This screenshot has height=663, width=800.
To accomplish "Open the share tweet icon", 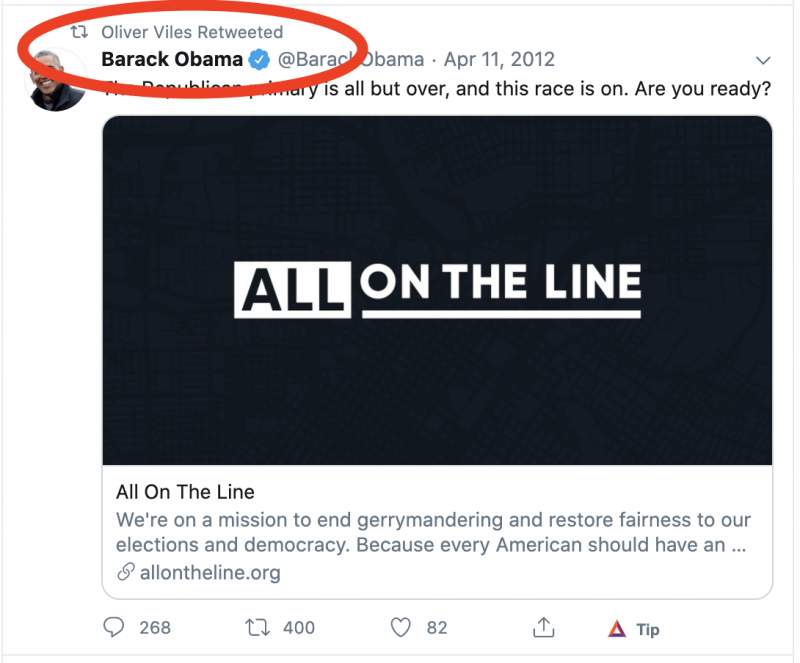I will (544, 627).
